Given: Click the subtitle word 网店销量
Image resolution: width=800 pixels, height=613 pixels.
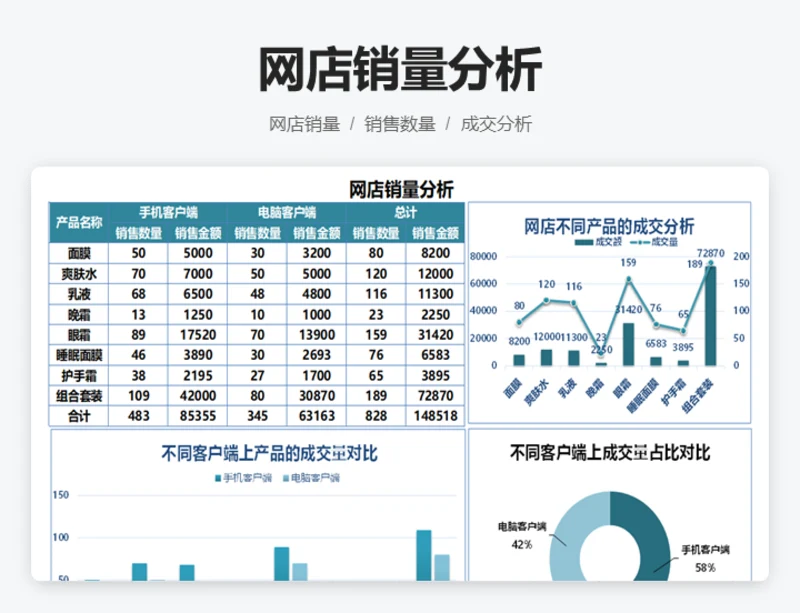Looking at the screenshot, I should pos(305,124).
